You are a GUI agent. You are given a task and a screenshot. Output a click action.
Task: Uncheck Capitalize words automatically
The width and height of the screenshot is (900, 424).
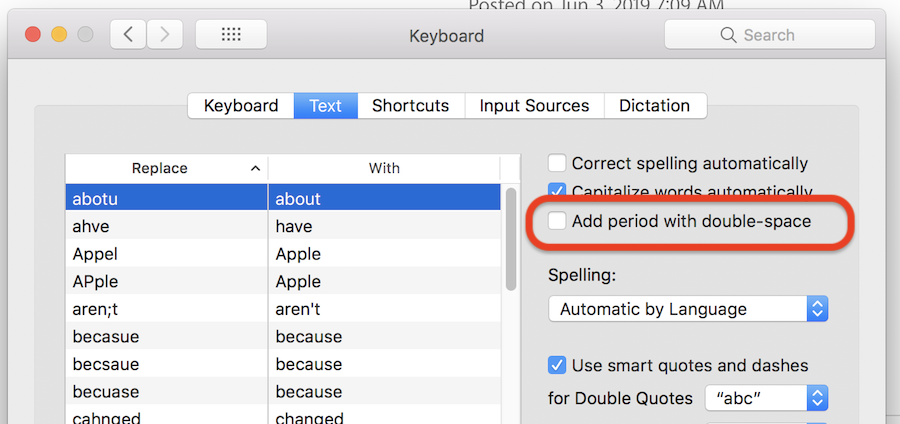(x=556, y=191)
